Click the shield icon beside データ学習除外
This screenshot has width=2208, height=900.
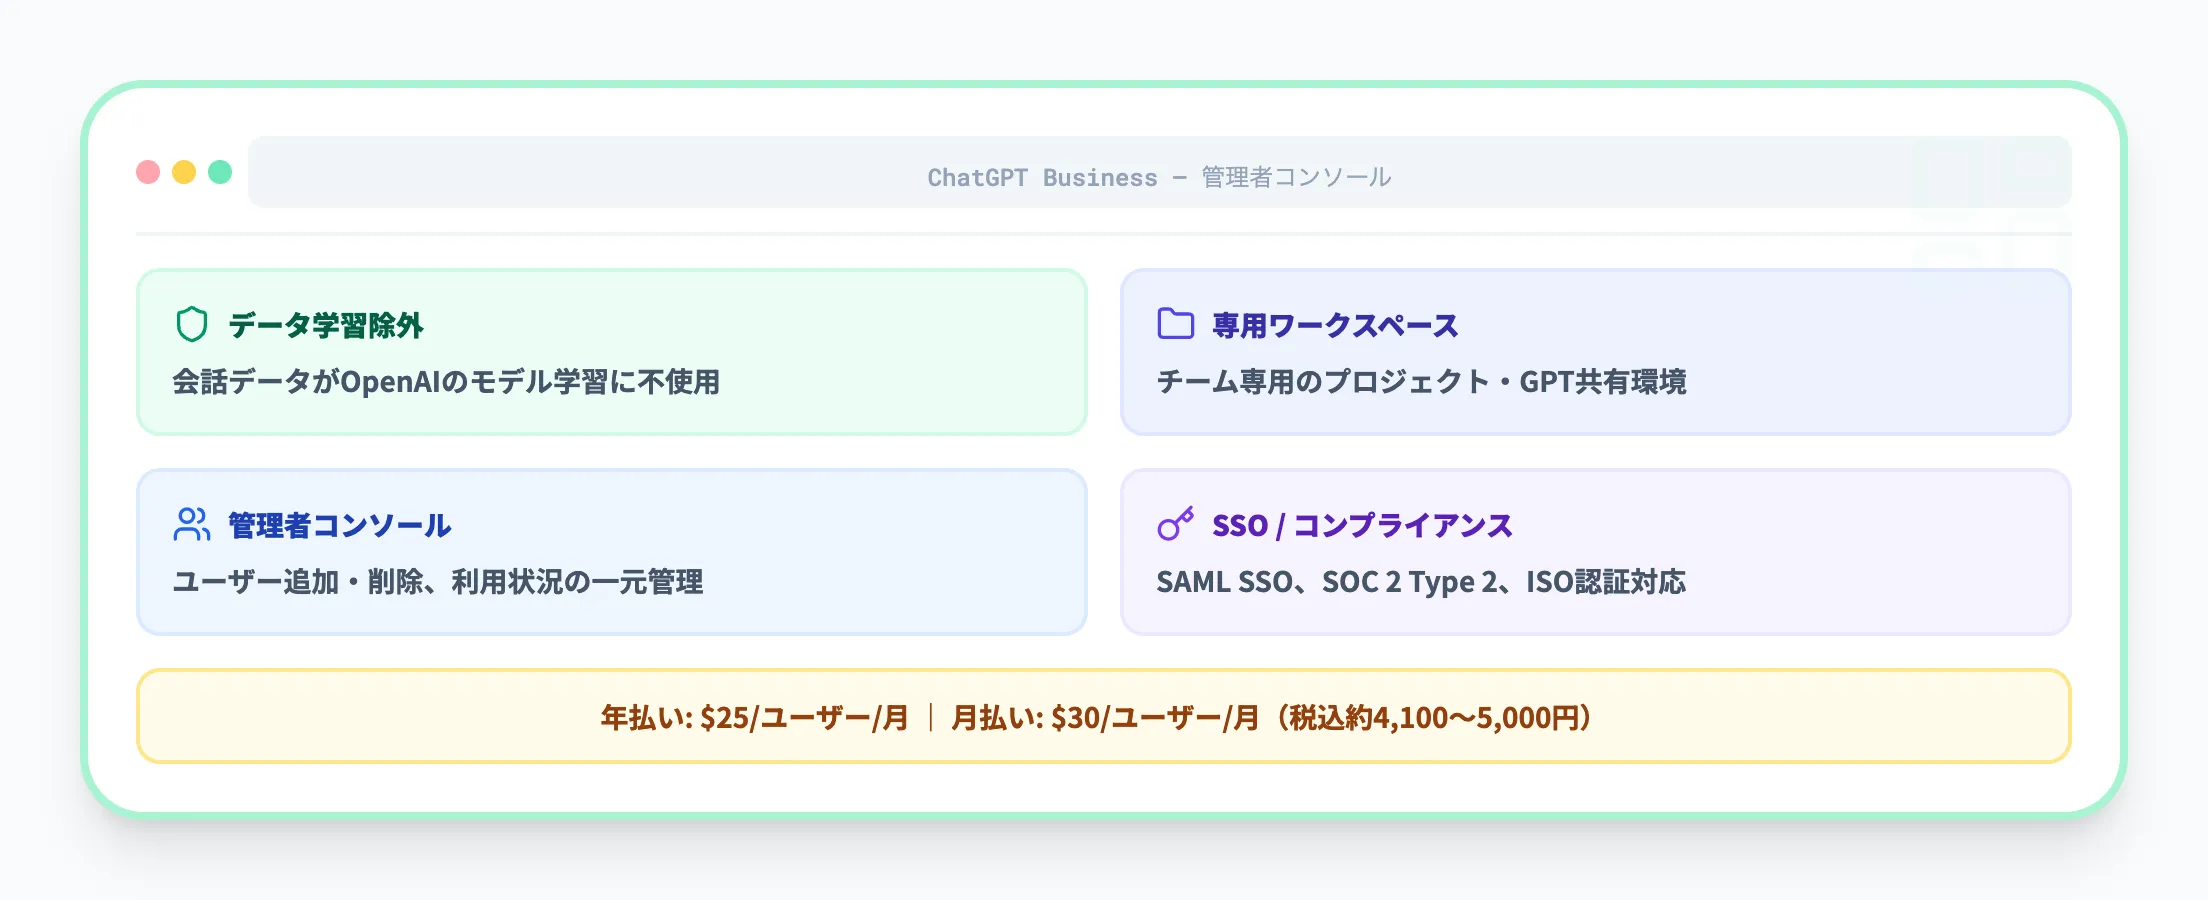point(190,324)
